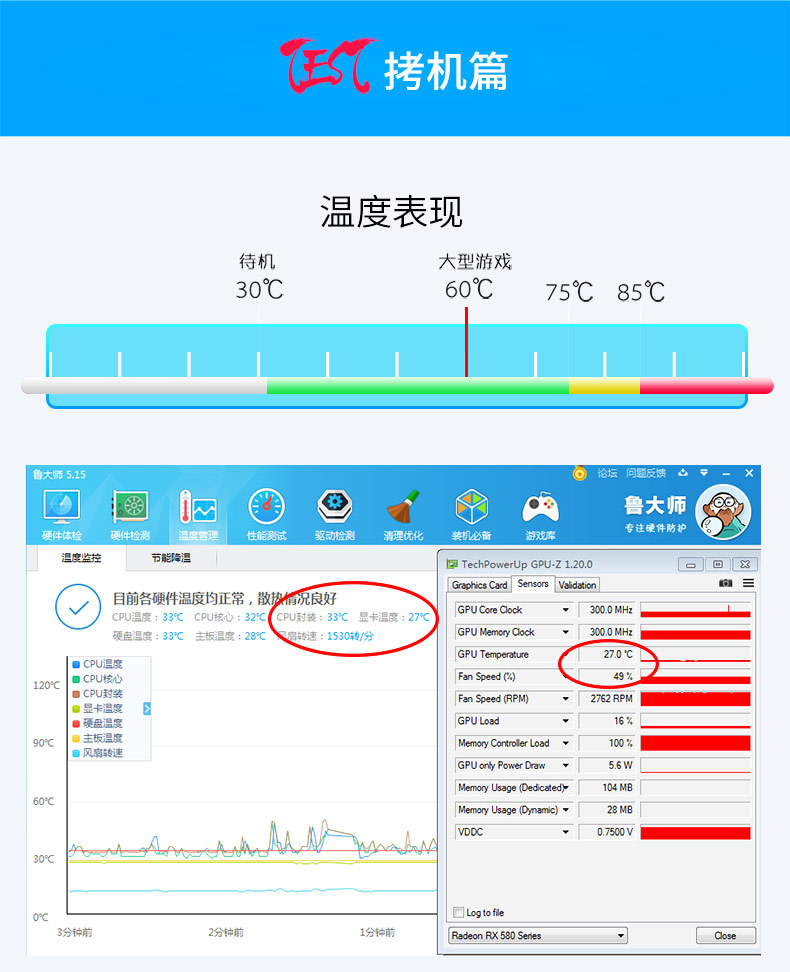This screenshot has width=790, height=972.
Task: Click the skin icon beside 问题反馈
Action: (683, 473)
